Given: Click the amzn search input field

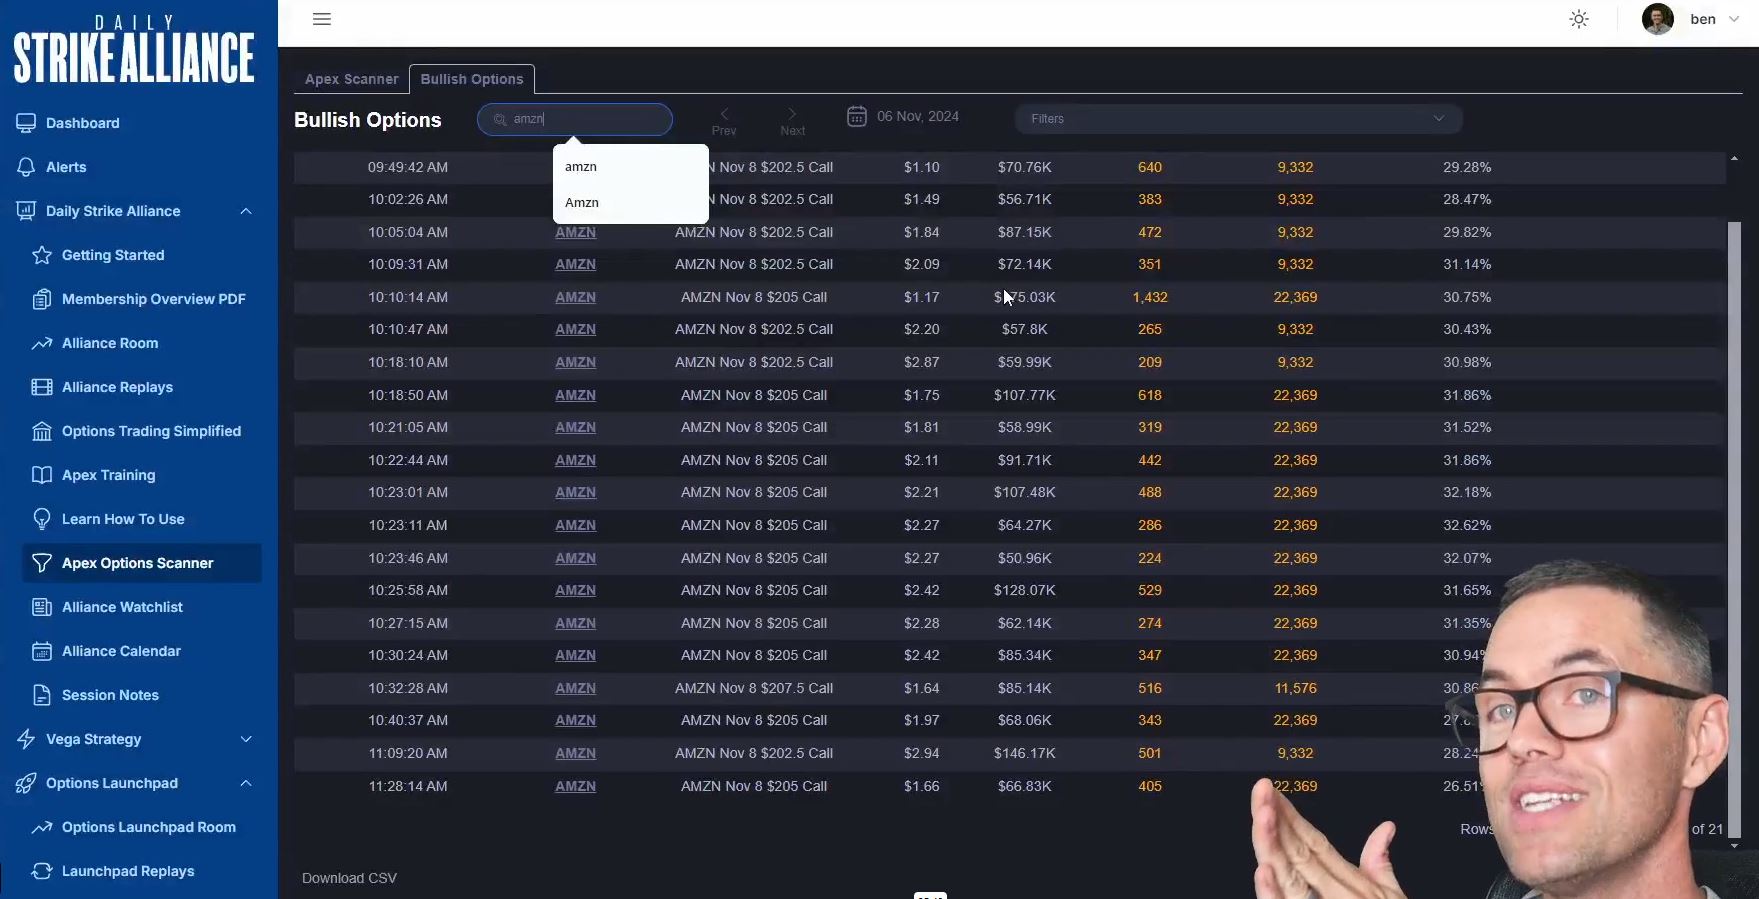Looking at the screenshot, I should (575, 119).
